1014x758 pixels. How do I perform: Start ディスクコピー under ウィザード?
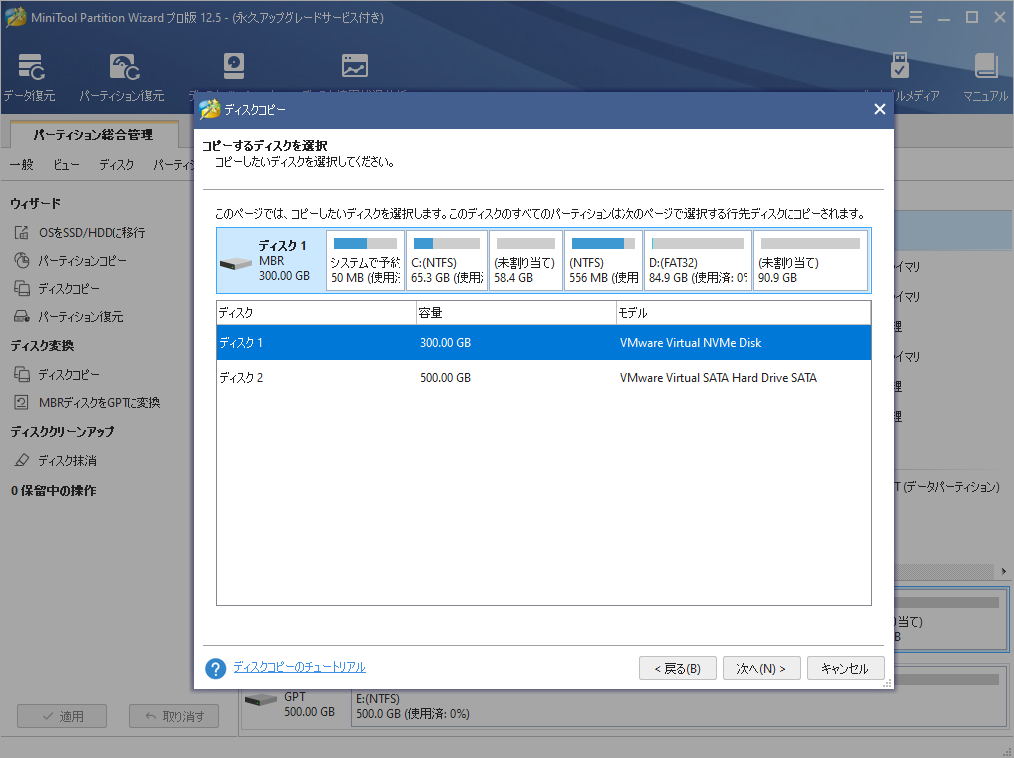click(x=69, y=288)
